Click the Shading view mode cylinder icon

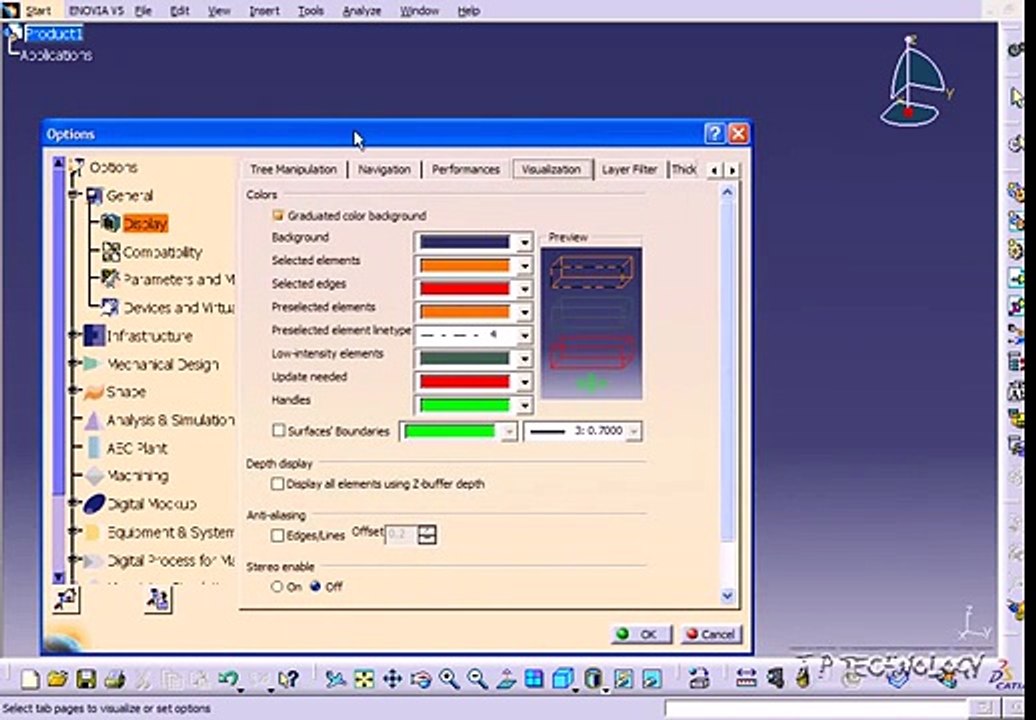593,679
